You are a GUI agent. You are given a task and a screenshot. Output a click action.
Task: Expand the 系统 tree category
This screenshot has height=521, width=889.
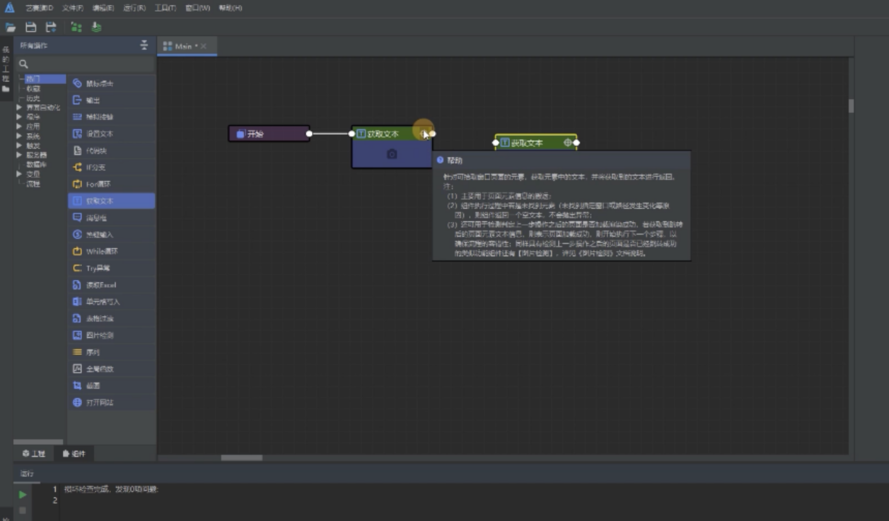click(19, 136)
